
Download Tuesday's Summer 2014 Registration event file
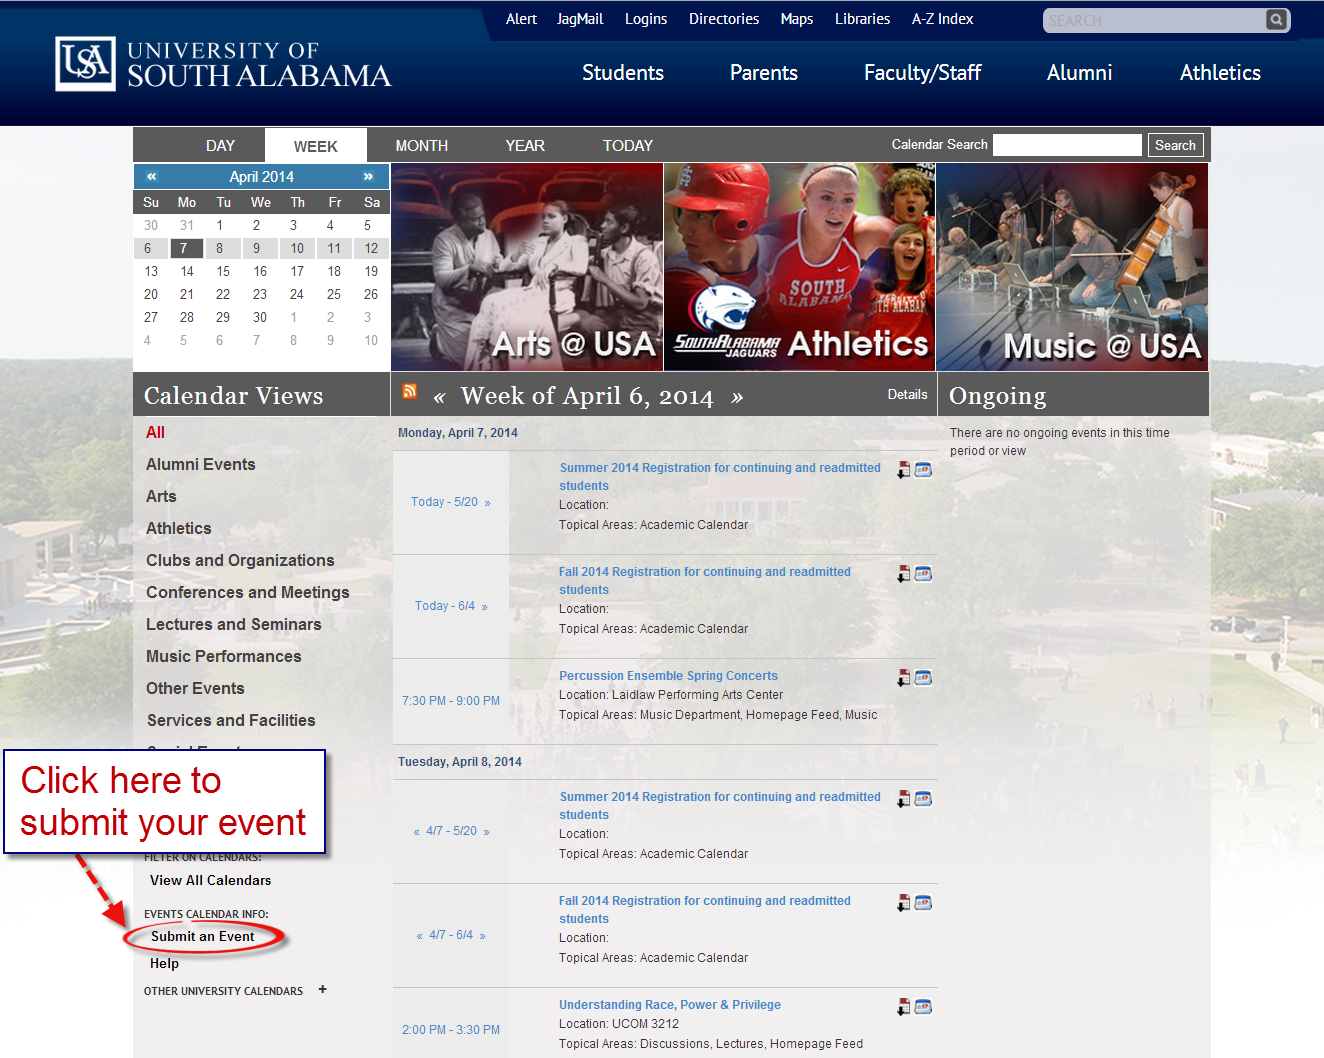tap(904, 799)
